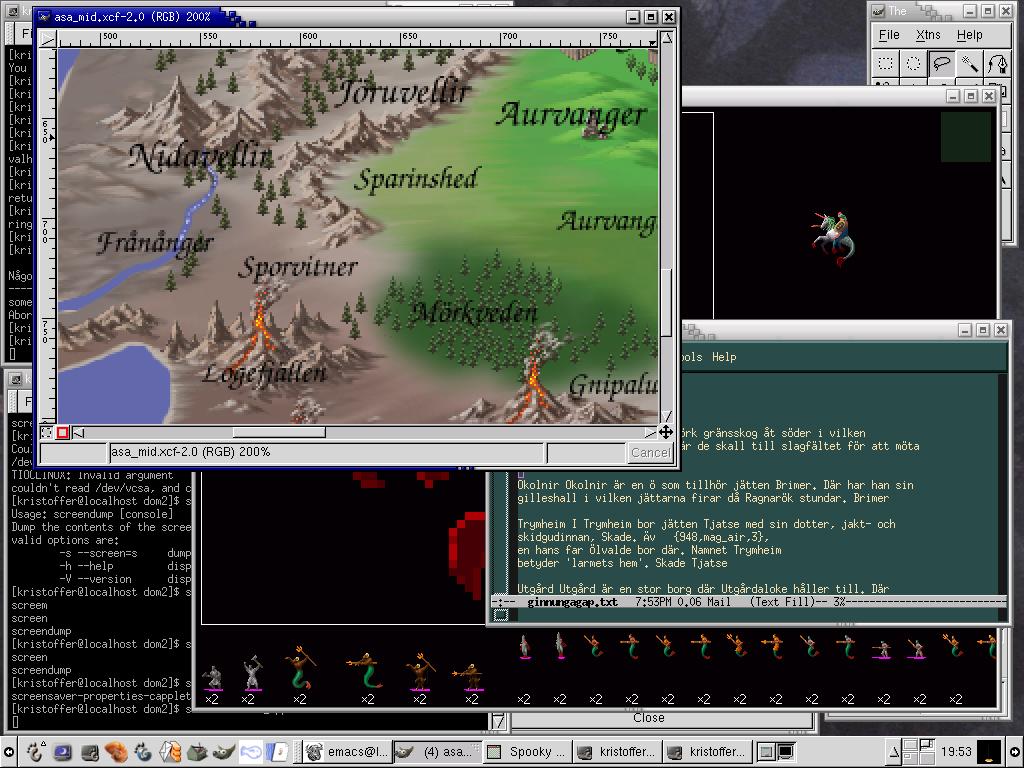Click the Logefjällen label on the map

tap(264, 373)
